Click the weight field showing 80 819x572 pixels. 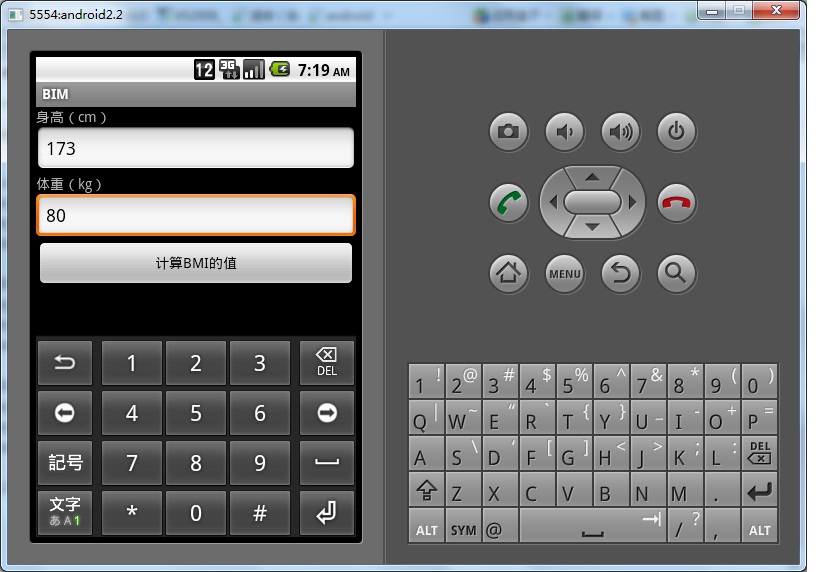[x=196, y=215]
